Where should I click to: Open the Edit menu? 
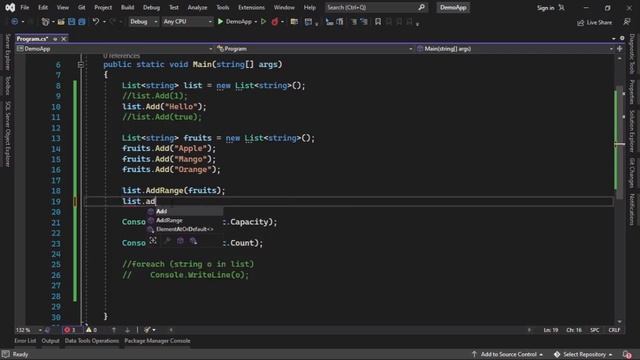click(43, 7)
